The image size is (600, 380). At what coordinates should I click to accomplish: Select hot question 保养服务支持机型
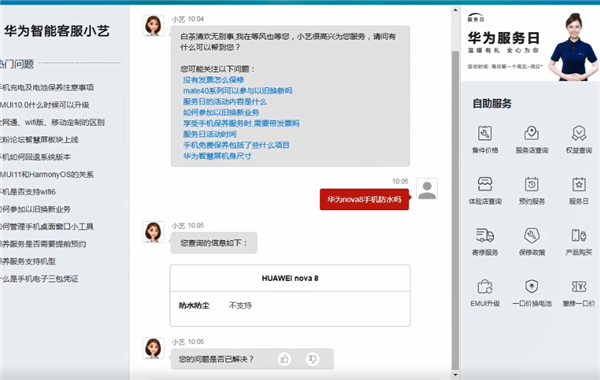point(28,261)
